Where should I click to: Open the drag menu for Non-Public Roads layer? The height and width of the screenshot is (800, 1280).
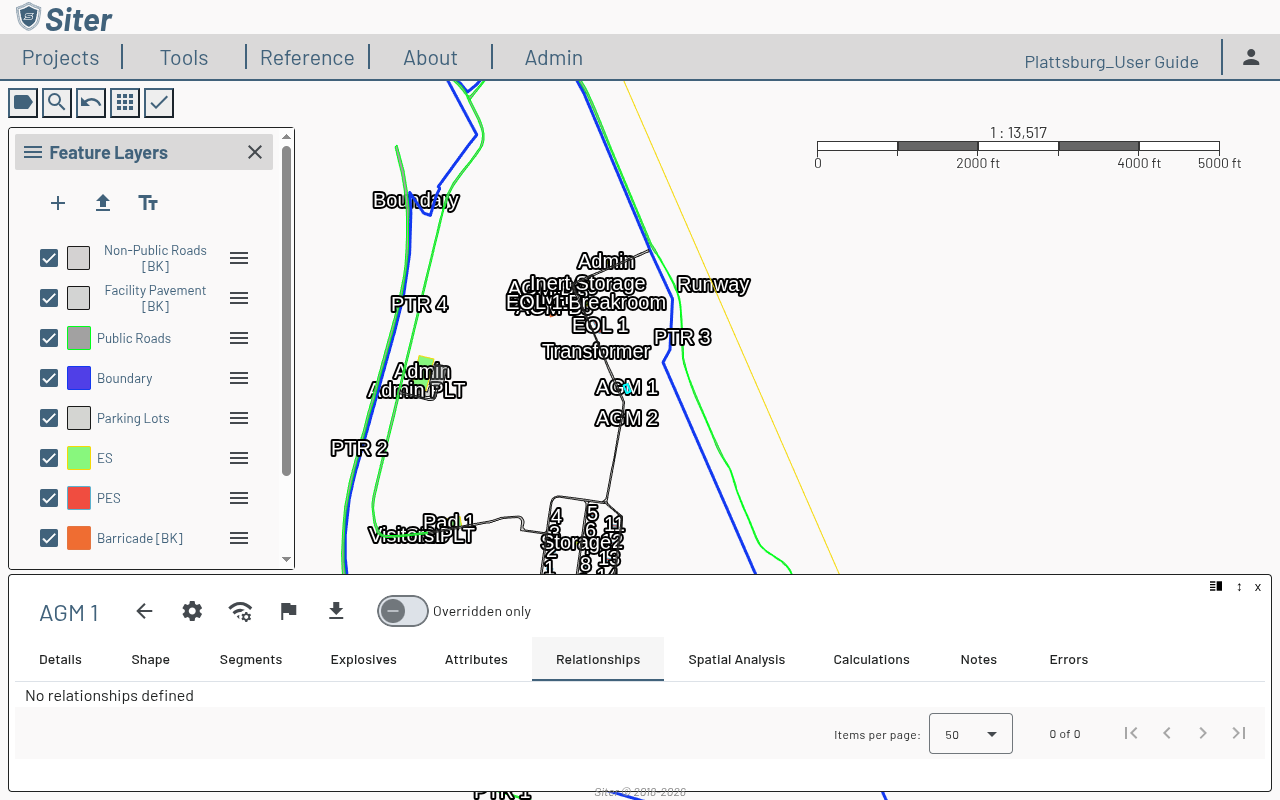click(x=239, y=258)
